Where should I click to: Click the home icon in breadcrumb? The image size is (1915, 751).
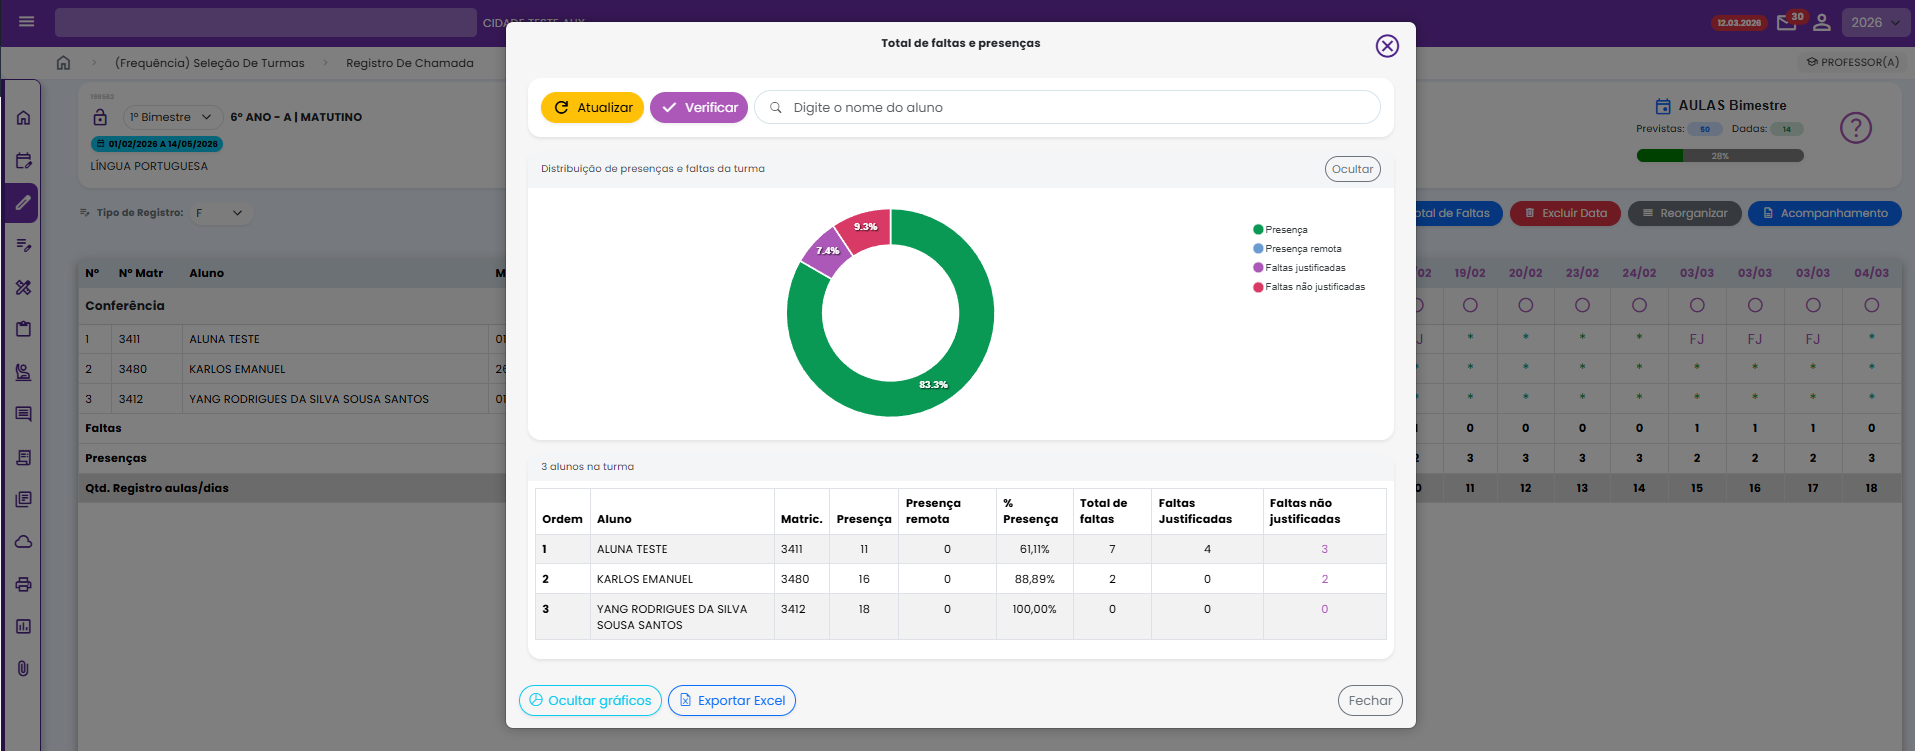pyautogui.click(x=63, y=63)
